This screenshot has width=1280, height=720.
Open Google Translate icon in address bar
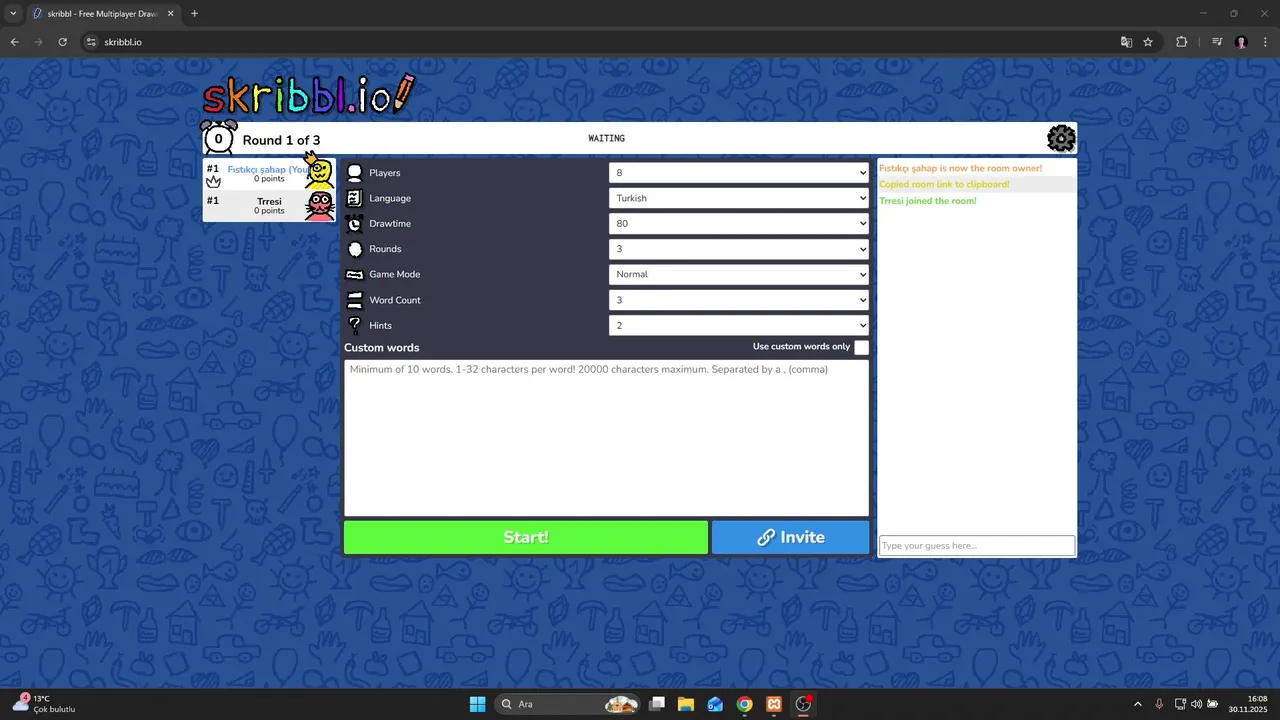pyautogui.click(x=1126, y=42)
